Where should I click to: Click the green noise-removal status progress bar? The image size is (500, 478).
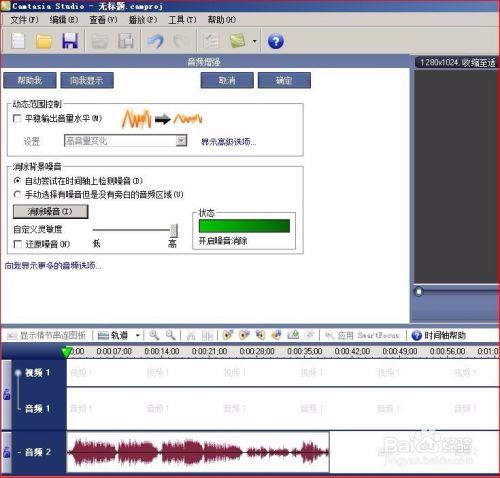click(244, 226)
